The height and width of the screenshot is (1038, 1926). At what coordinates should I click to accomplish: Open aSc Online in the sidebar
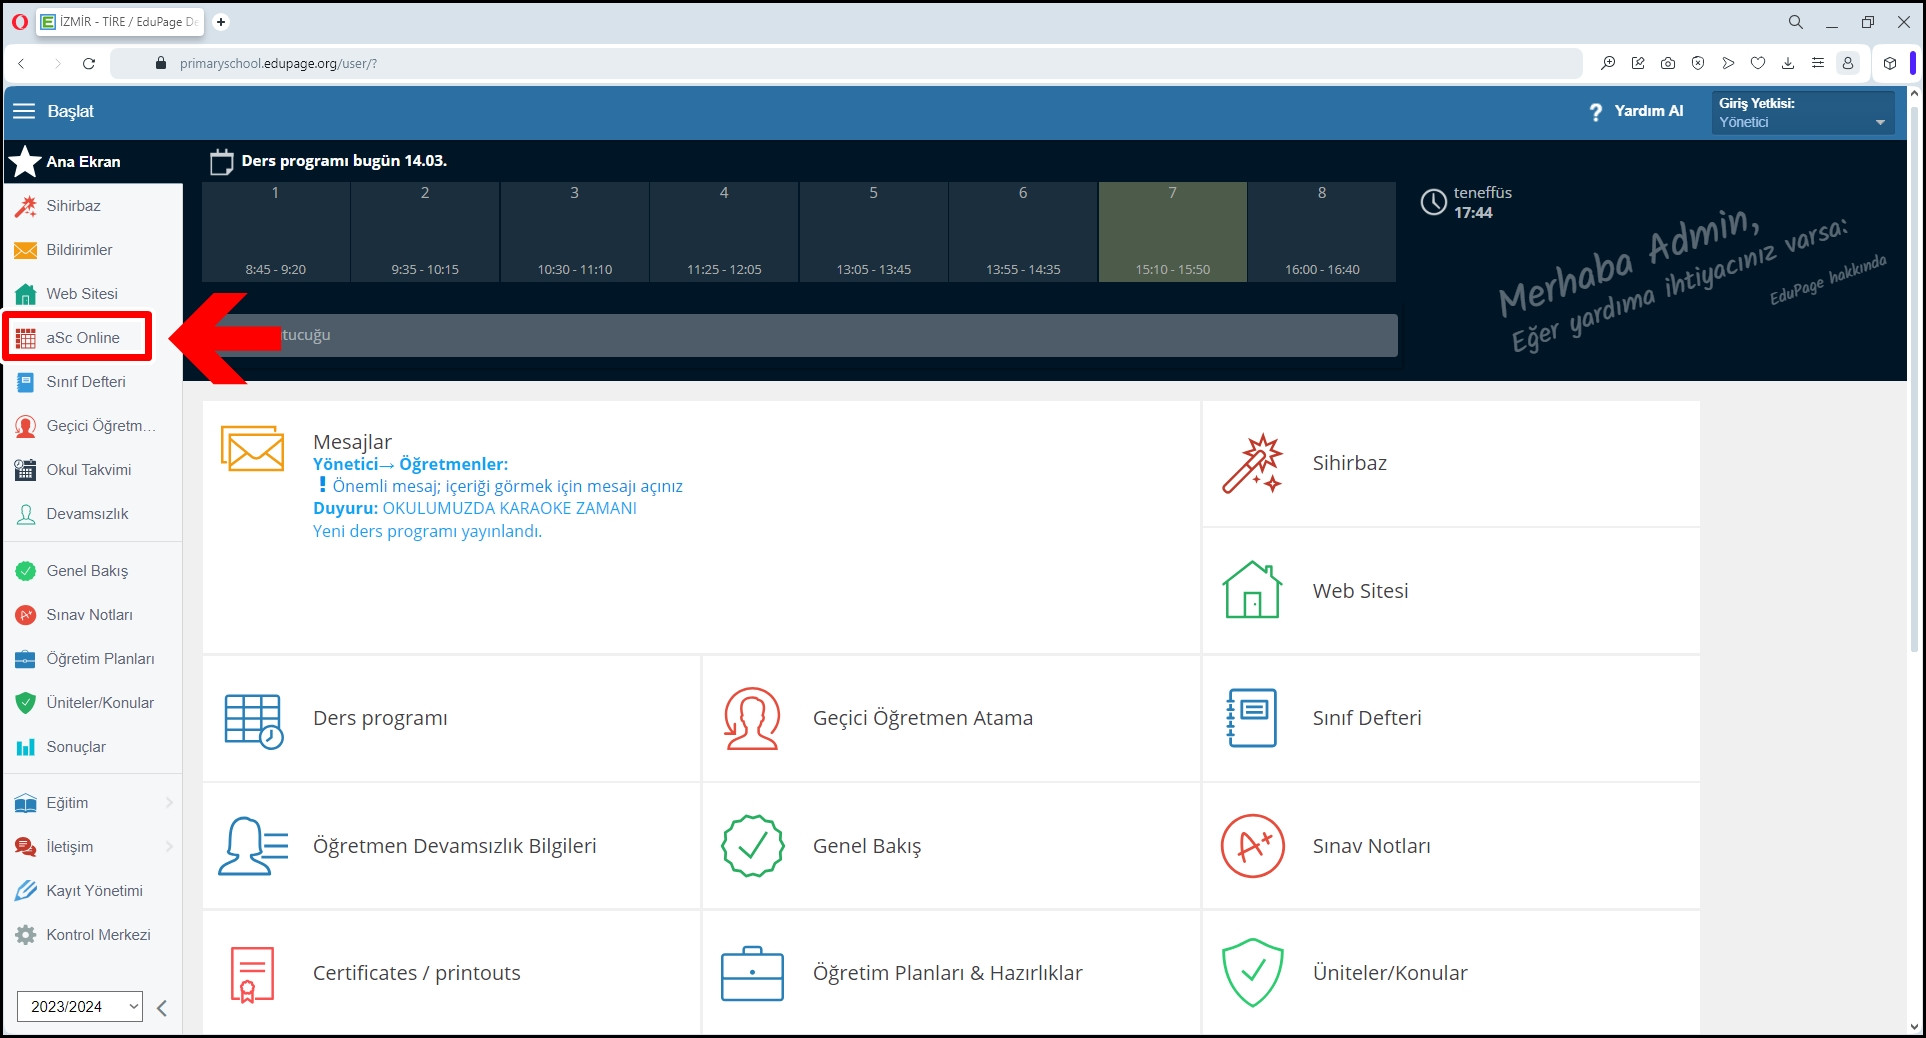point(78,337)
